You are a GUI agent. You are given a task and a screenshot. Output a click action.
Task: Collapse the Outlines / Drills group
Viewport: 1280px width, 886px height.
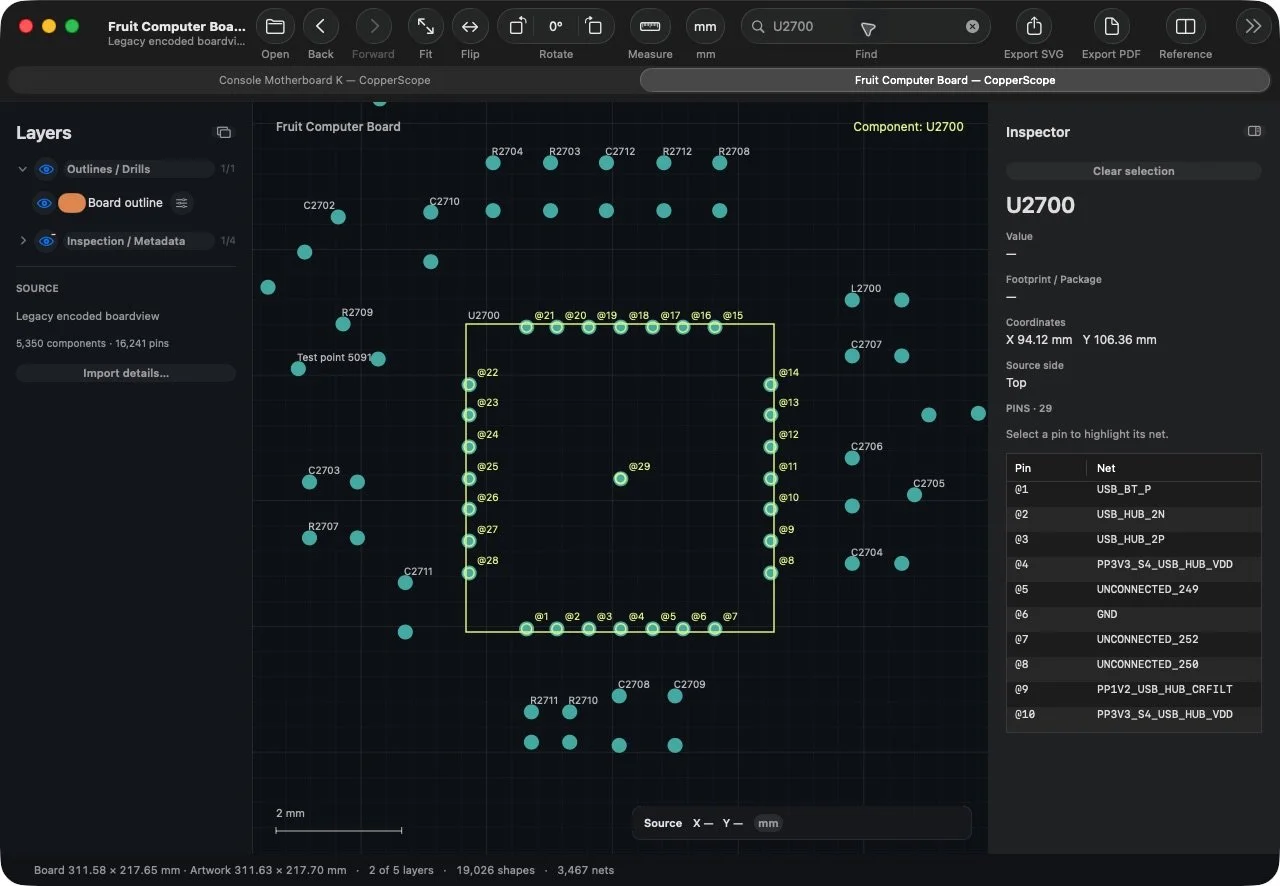tap(23, 169)
